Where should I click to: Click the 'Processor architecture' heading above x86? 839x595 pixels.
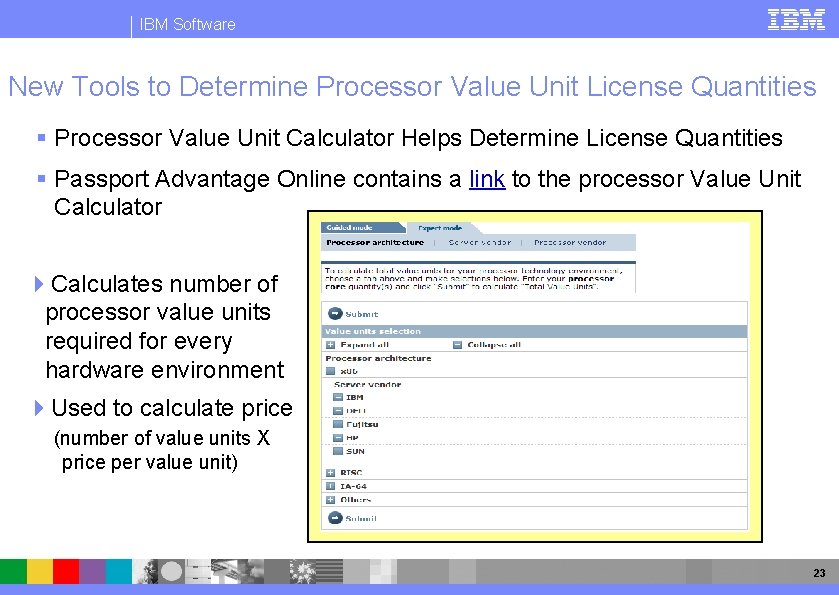point(378,358)
